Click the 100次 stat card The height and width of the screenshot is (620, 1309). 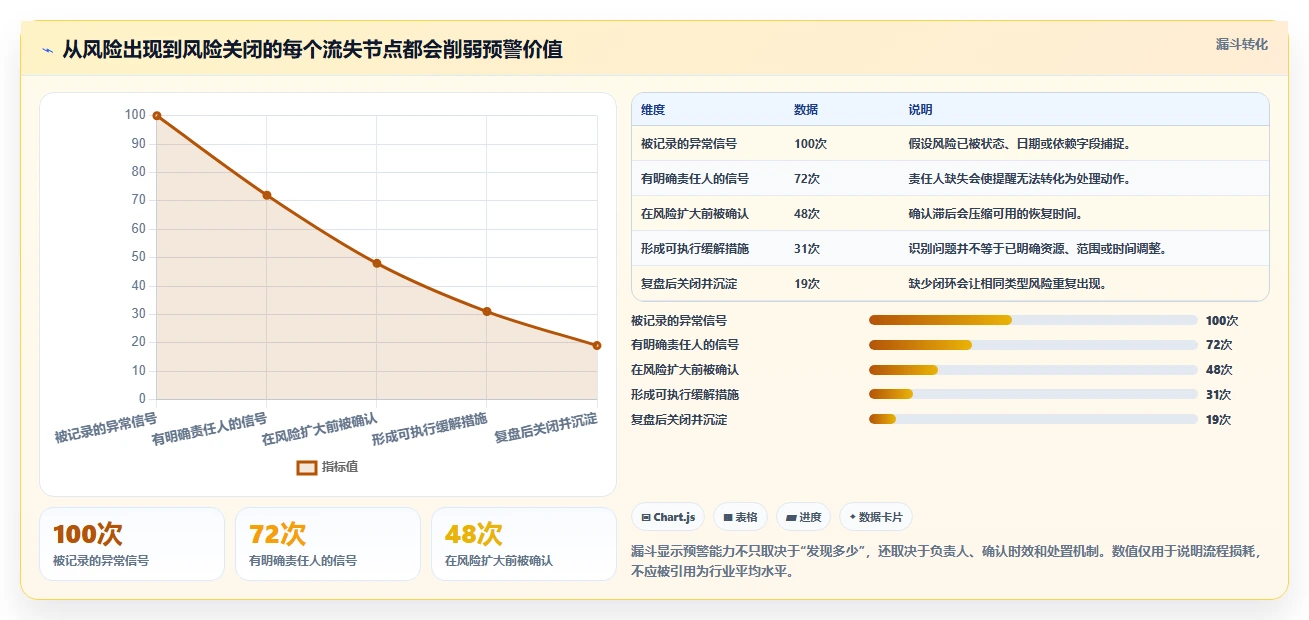[132, 544]
